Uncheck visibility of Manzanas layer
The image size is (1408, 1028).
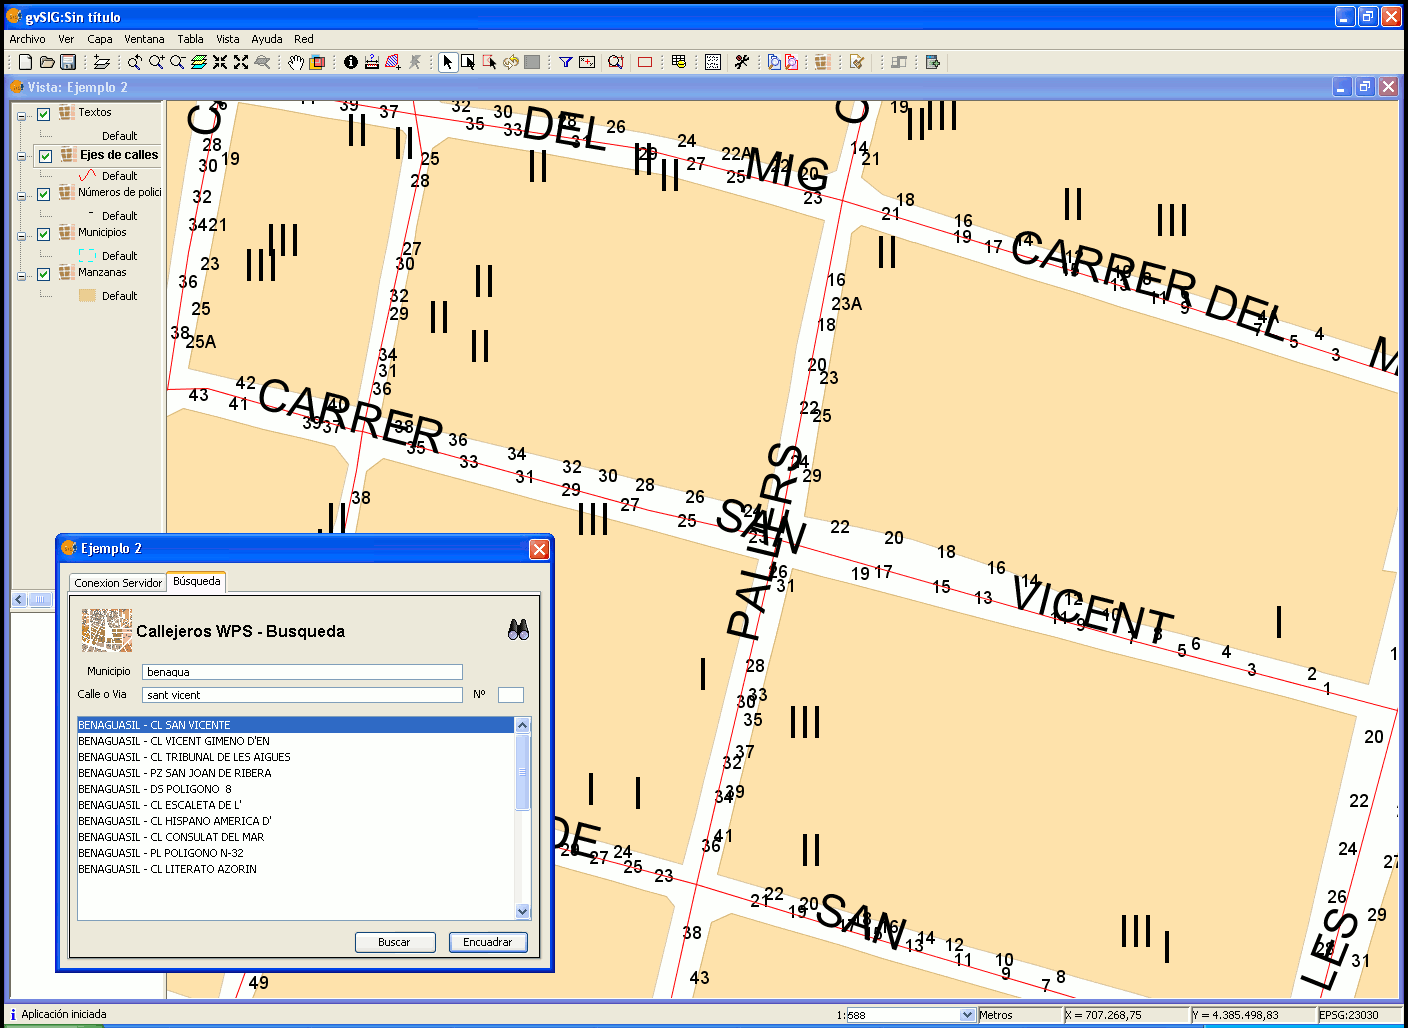click(44, 275)
